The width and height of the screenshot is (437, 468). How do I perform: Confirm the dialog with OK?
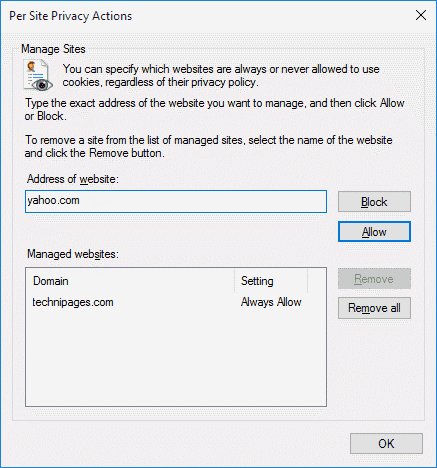click(386, 444)
